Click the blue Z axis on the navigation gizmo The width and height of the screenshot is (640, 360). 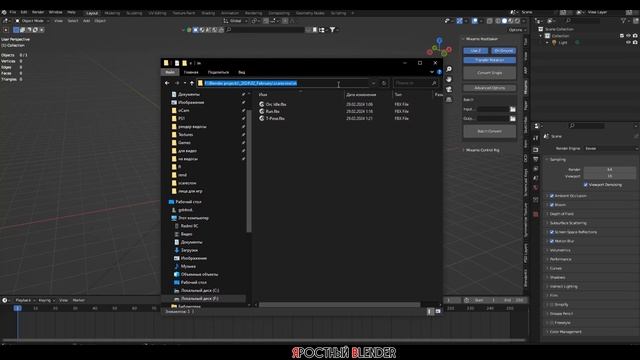pyautogui.click(x=440, y=41)
